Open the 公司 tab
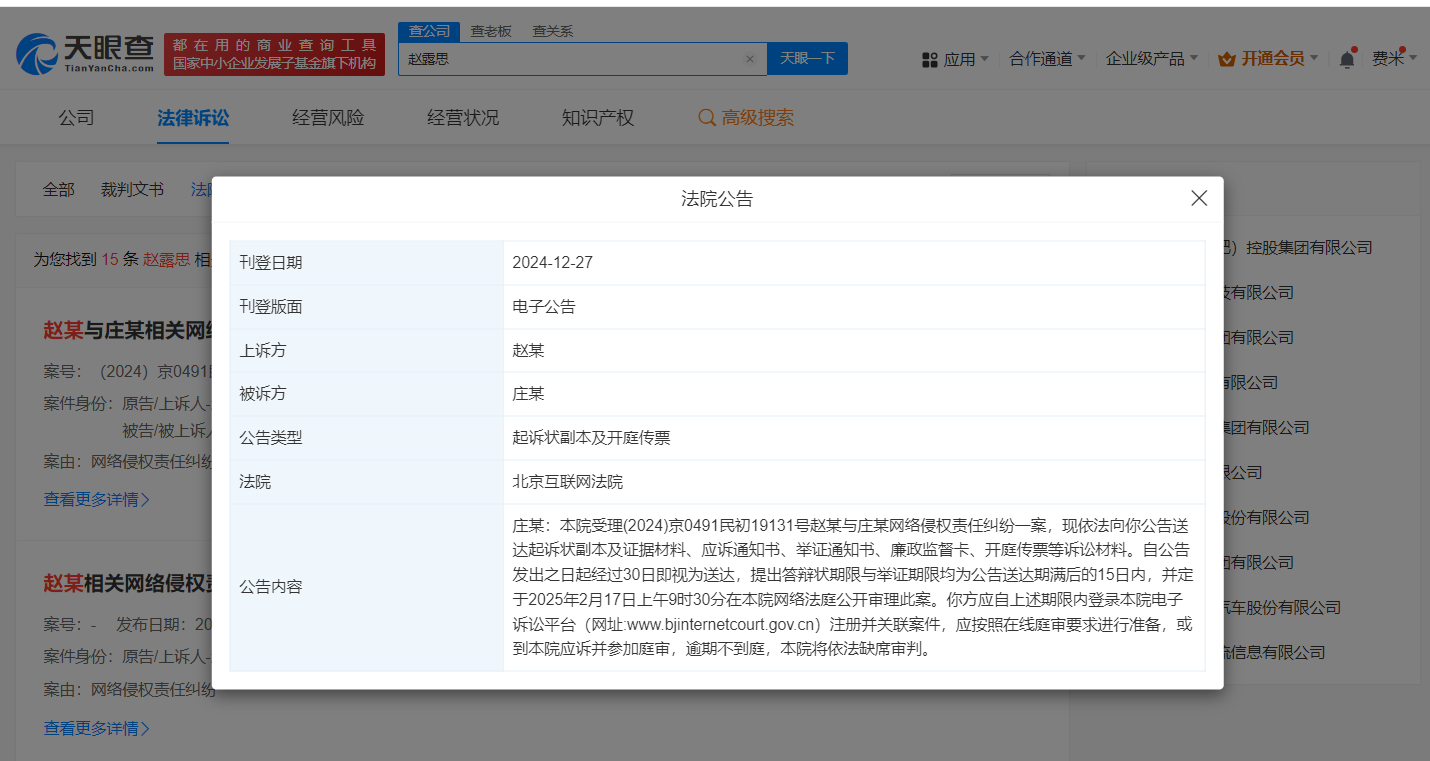 [x=76, y=118]
